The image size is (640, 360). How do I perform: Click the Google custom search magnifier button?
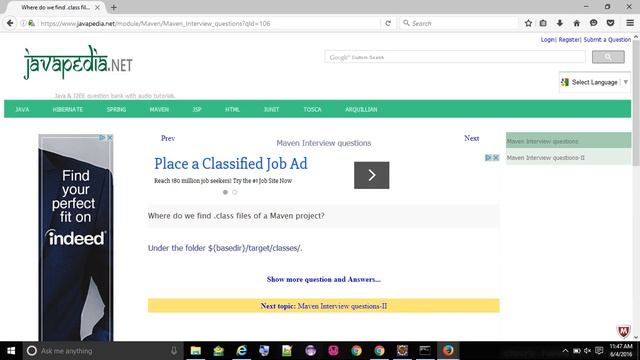tap(608, 57)
